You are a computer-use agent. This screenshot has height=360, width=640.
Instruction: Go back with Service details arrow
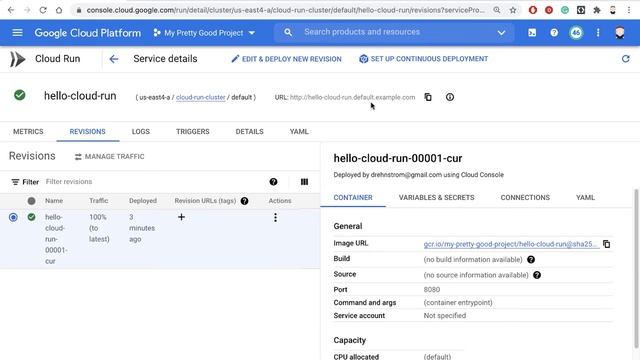[114, 59]
